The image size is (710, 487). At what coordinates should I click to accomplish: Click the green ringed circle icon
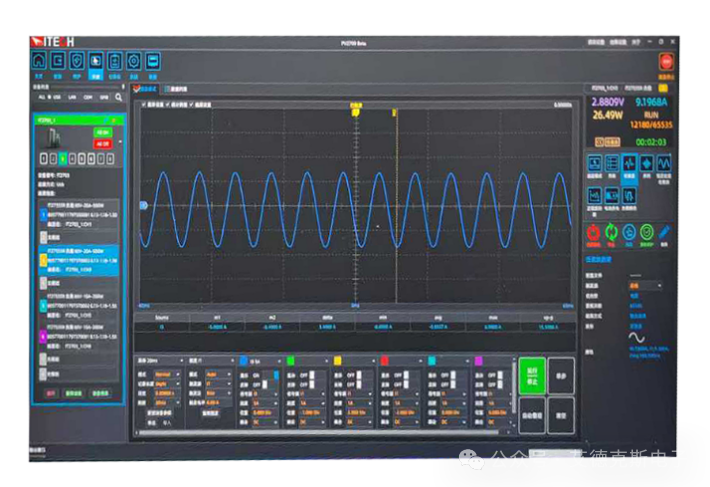click(x=647, y=233)
